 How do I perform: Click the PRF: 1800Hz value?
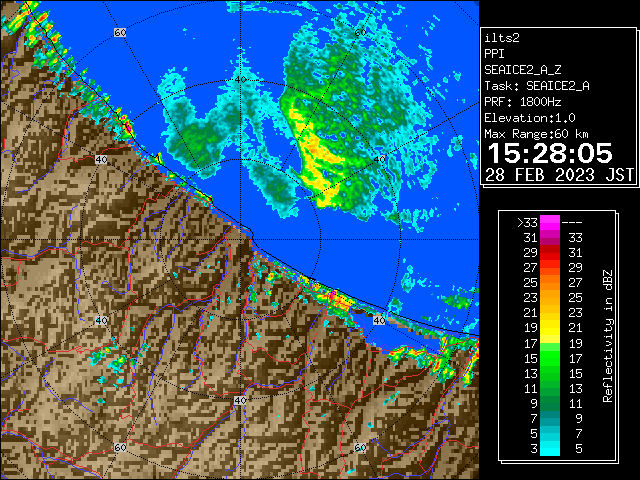pyautogui.click(x=523, y=102)
